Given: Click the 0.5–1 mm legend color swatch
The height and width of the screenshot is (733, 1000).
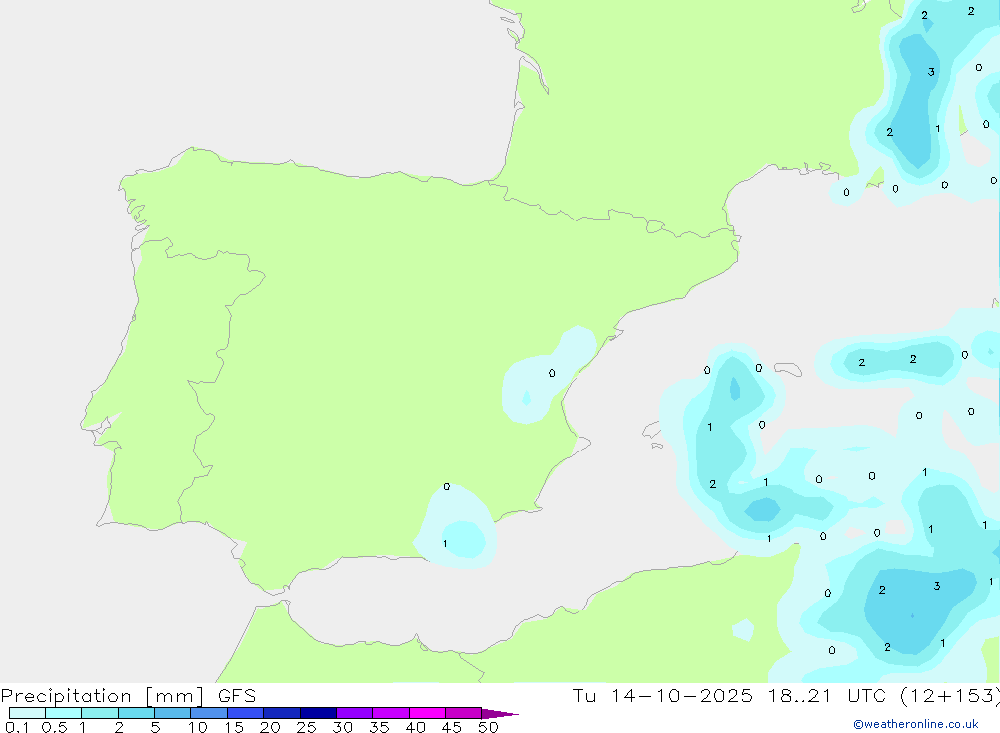Looking at the screenshot, I should pyautogui.click(x=63, y=713).
